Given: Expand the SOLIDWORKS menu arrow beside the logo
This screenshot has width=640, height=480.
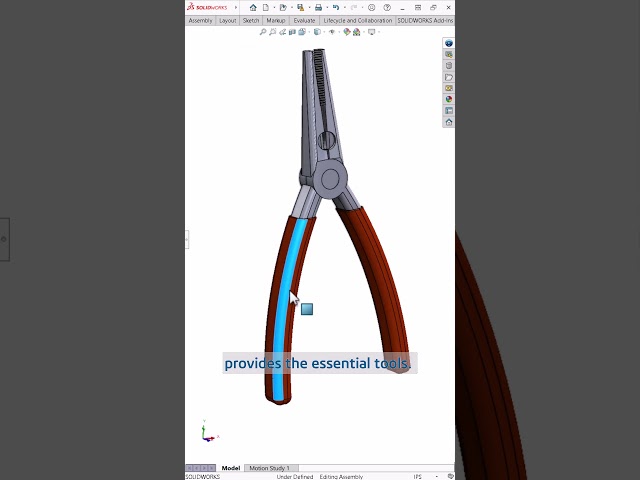Looking at the screenshot, I should [236, 7].
